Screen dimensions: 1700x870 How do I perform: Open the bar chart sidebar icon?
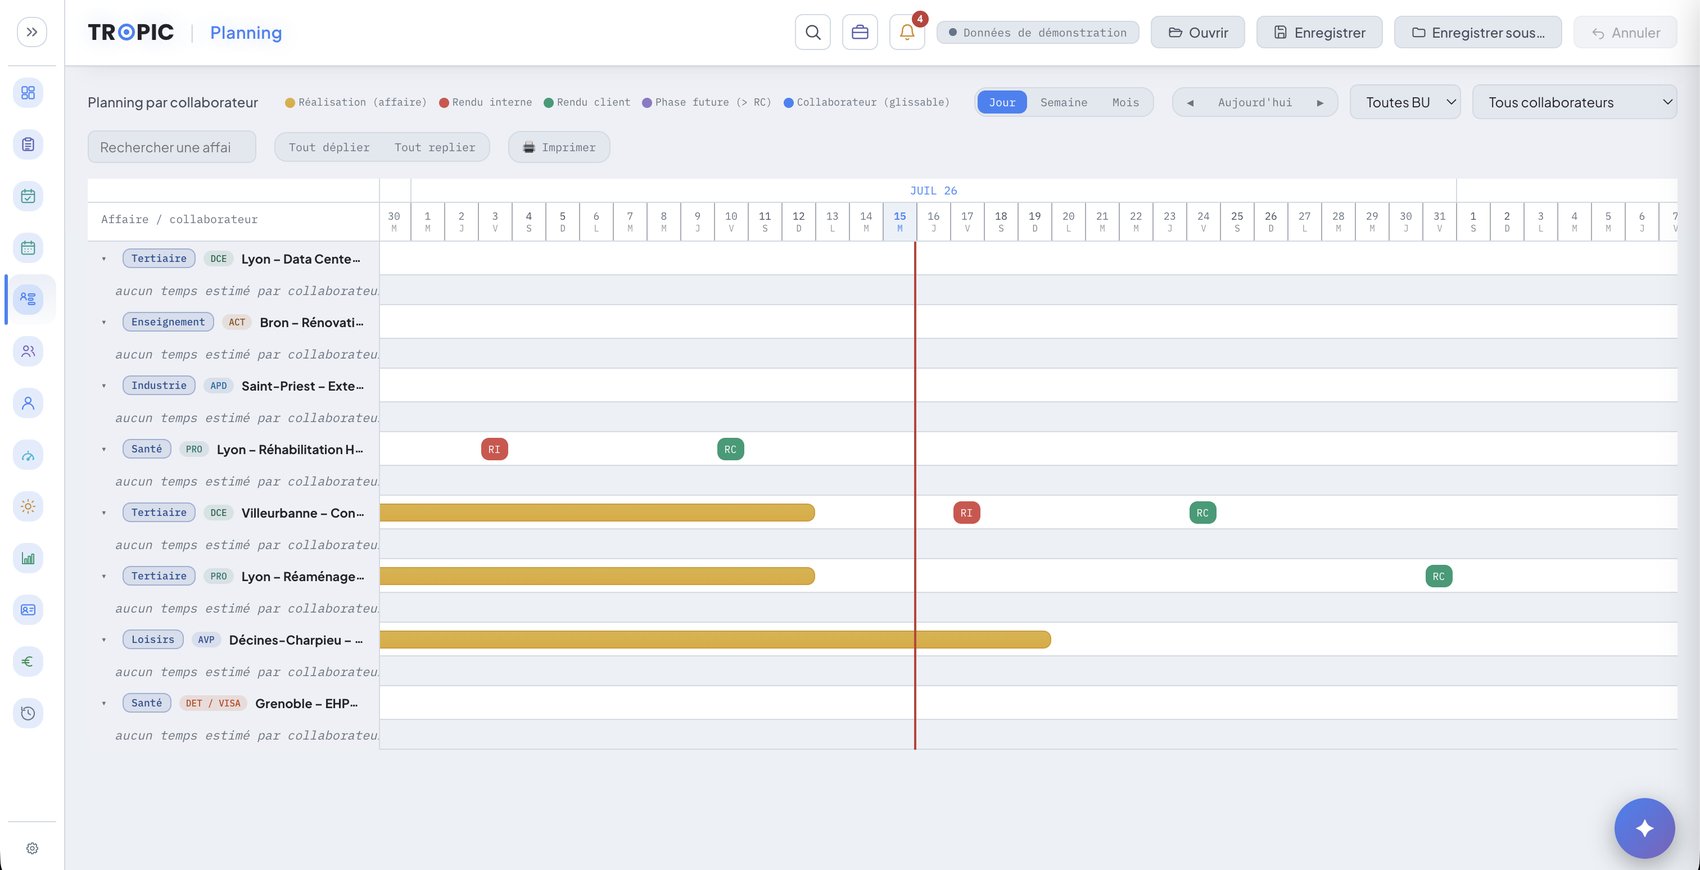point(28,558)
